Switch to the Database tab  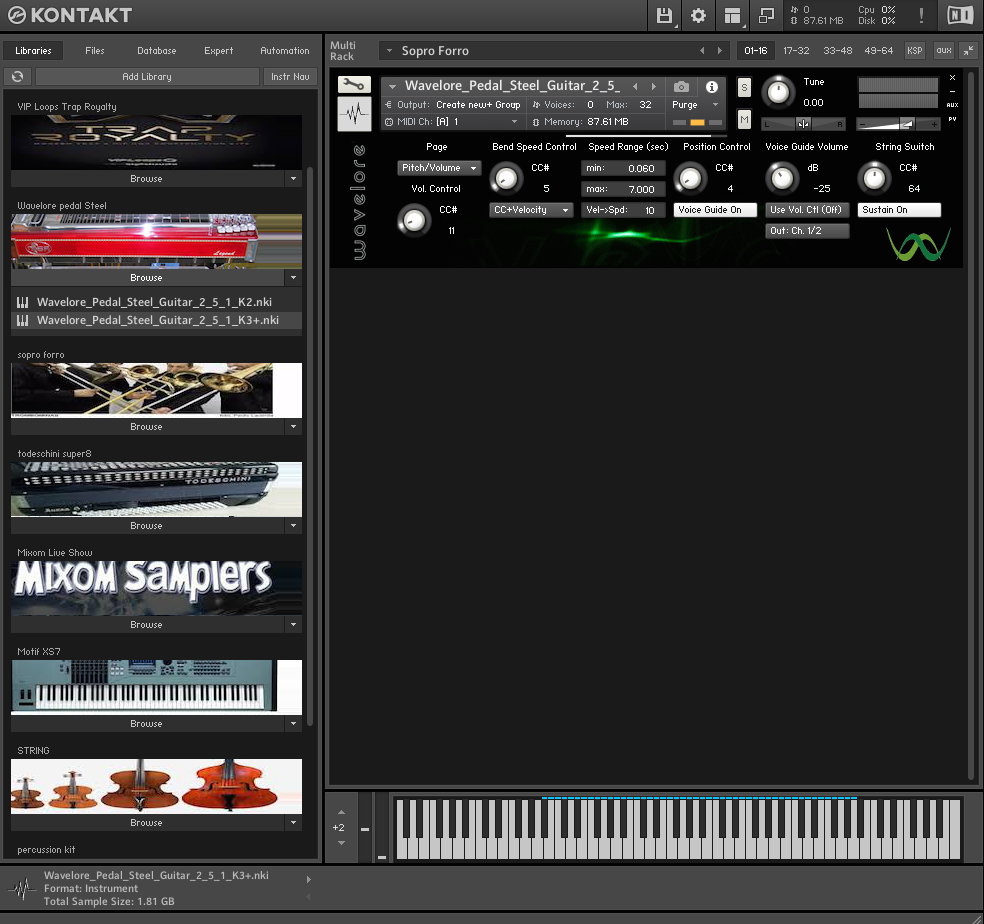[x=157, y=51]
